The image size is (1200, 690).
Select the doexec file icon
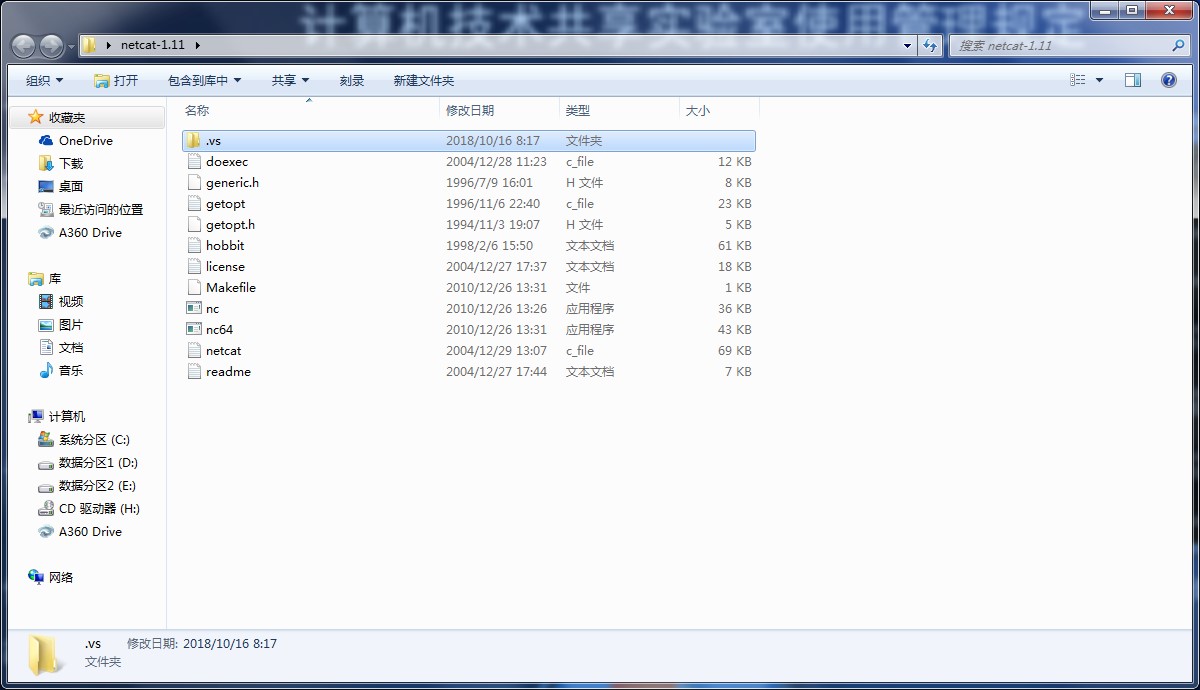(x=194, y=162)
